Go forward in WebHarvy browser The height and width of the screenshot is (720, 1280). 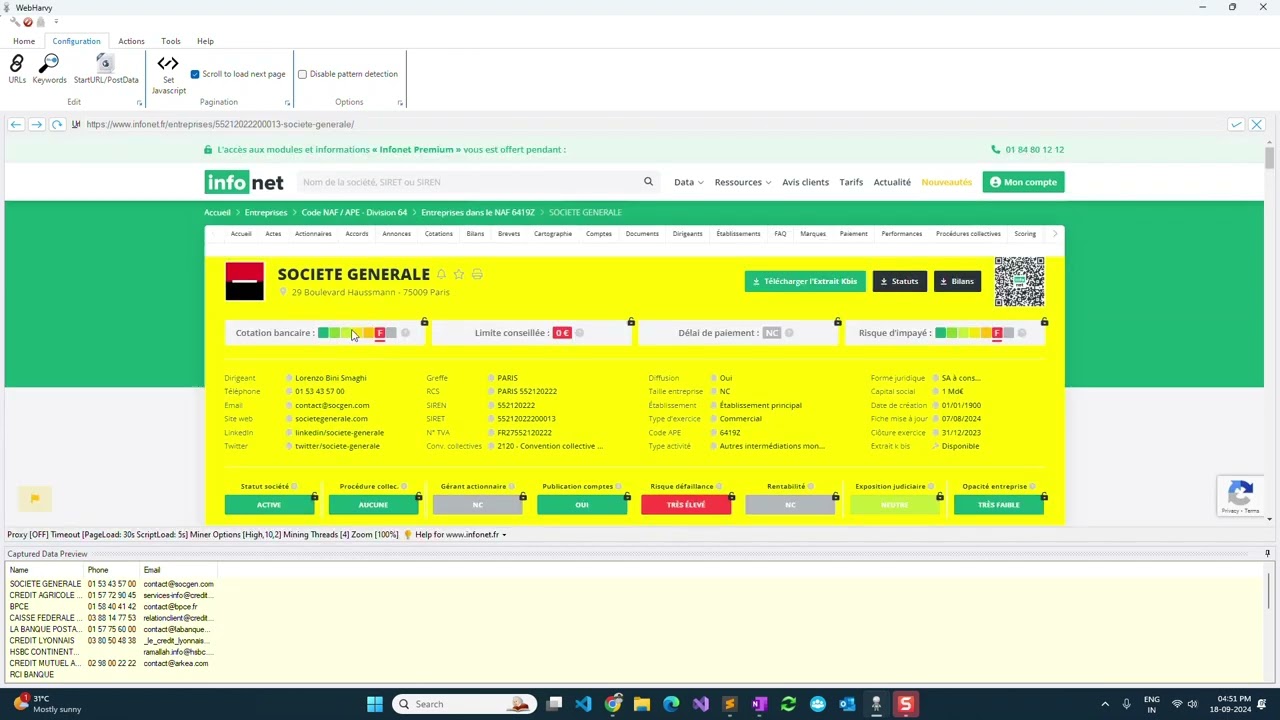(36, 124)
